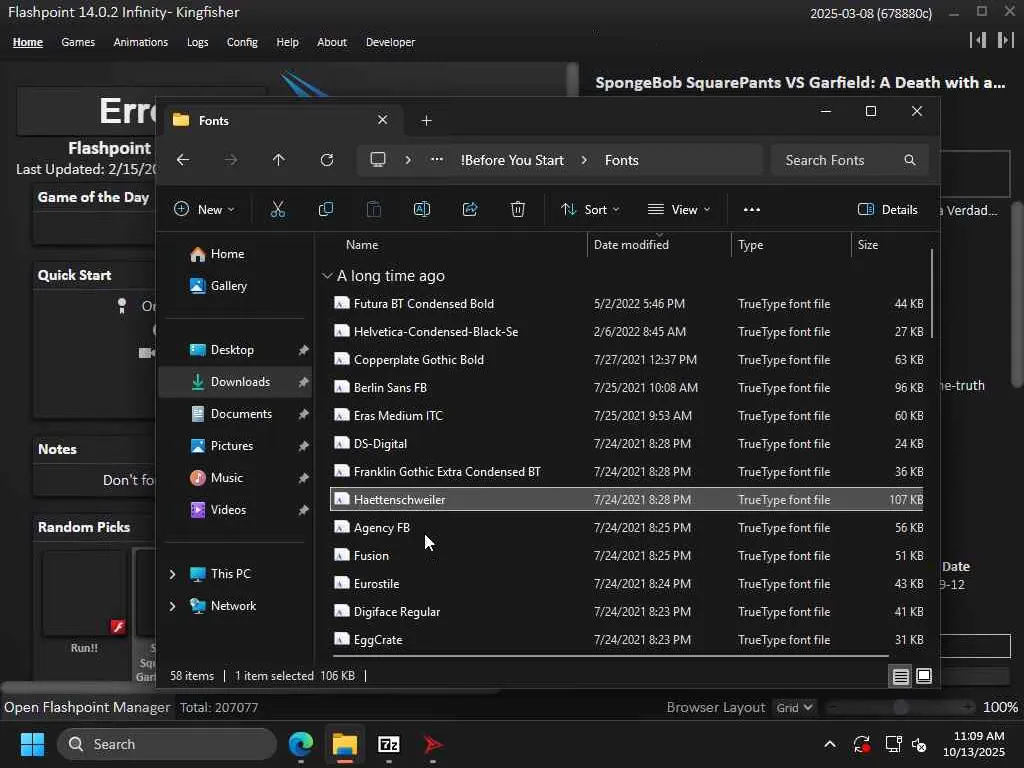Image resolution: width=1024 pixels, height=768 pixels.
Task: Open Microsoft Edge from taskbar
Action: [x=301, y=744]
